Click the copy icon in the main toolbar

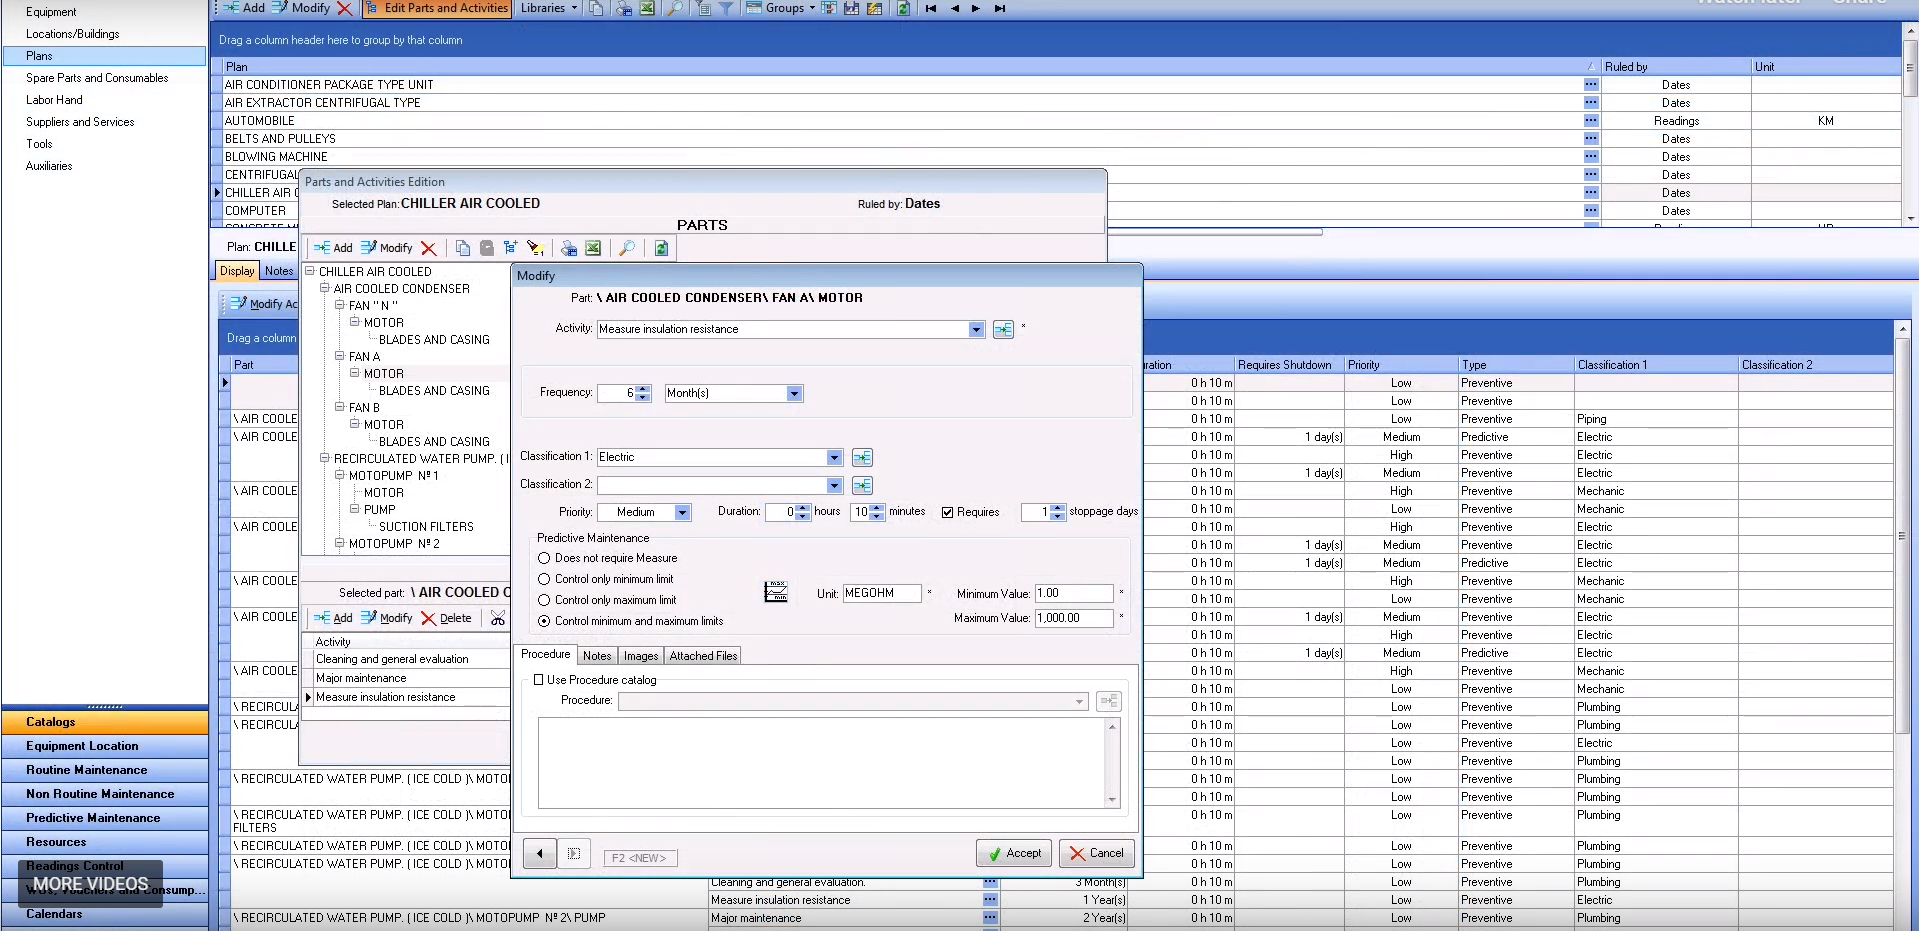coord(596,8)
